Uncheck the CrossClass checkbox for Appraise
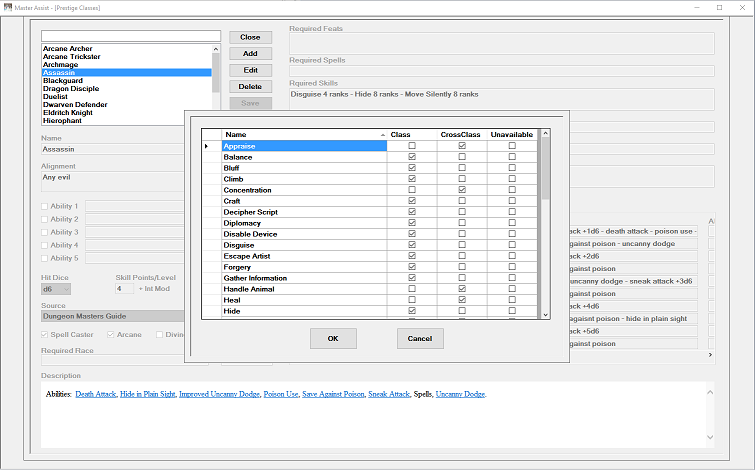Viewport: 755px width, 470px height. [462, 145]
